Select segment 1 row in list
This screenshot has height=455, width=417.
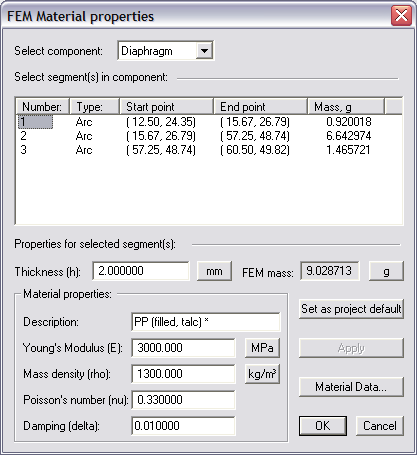(209, 122)
